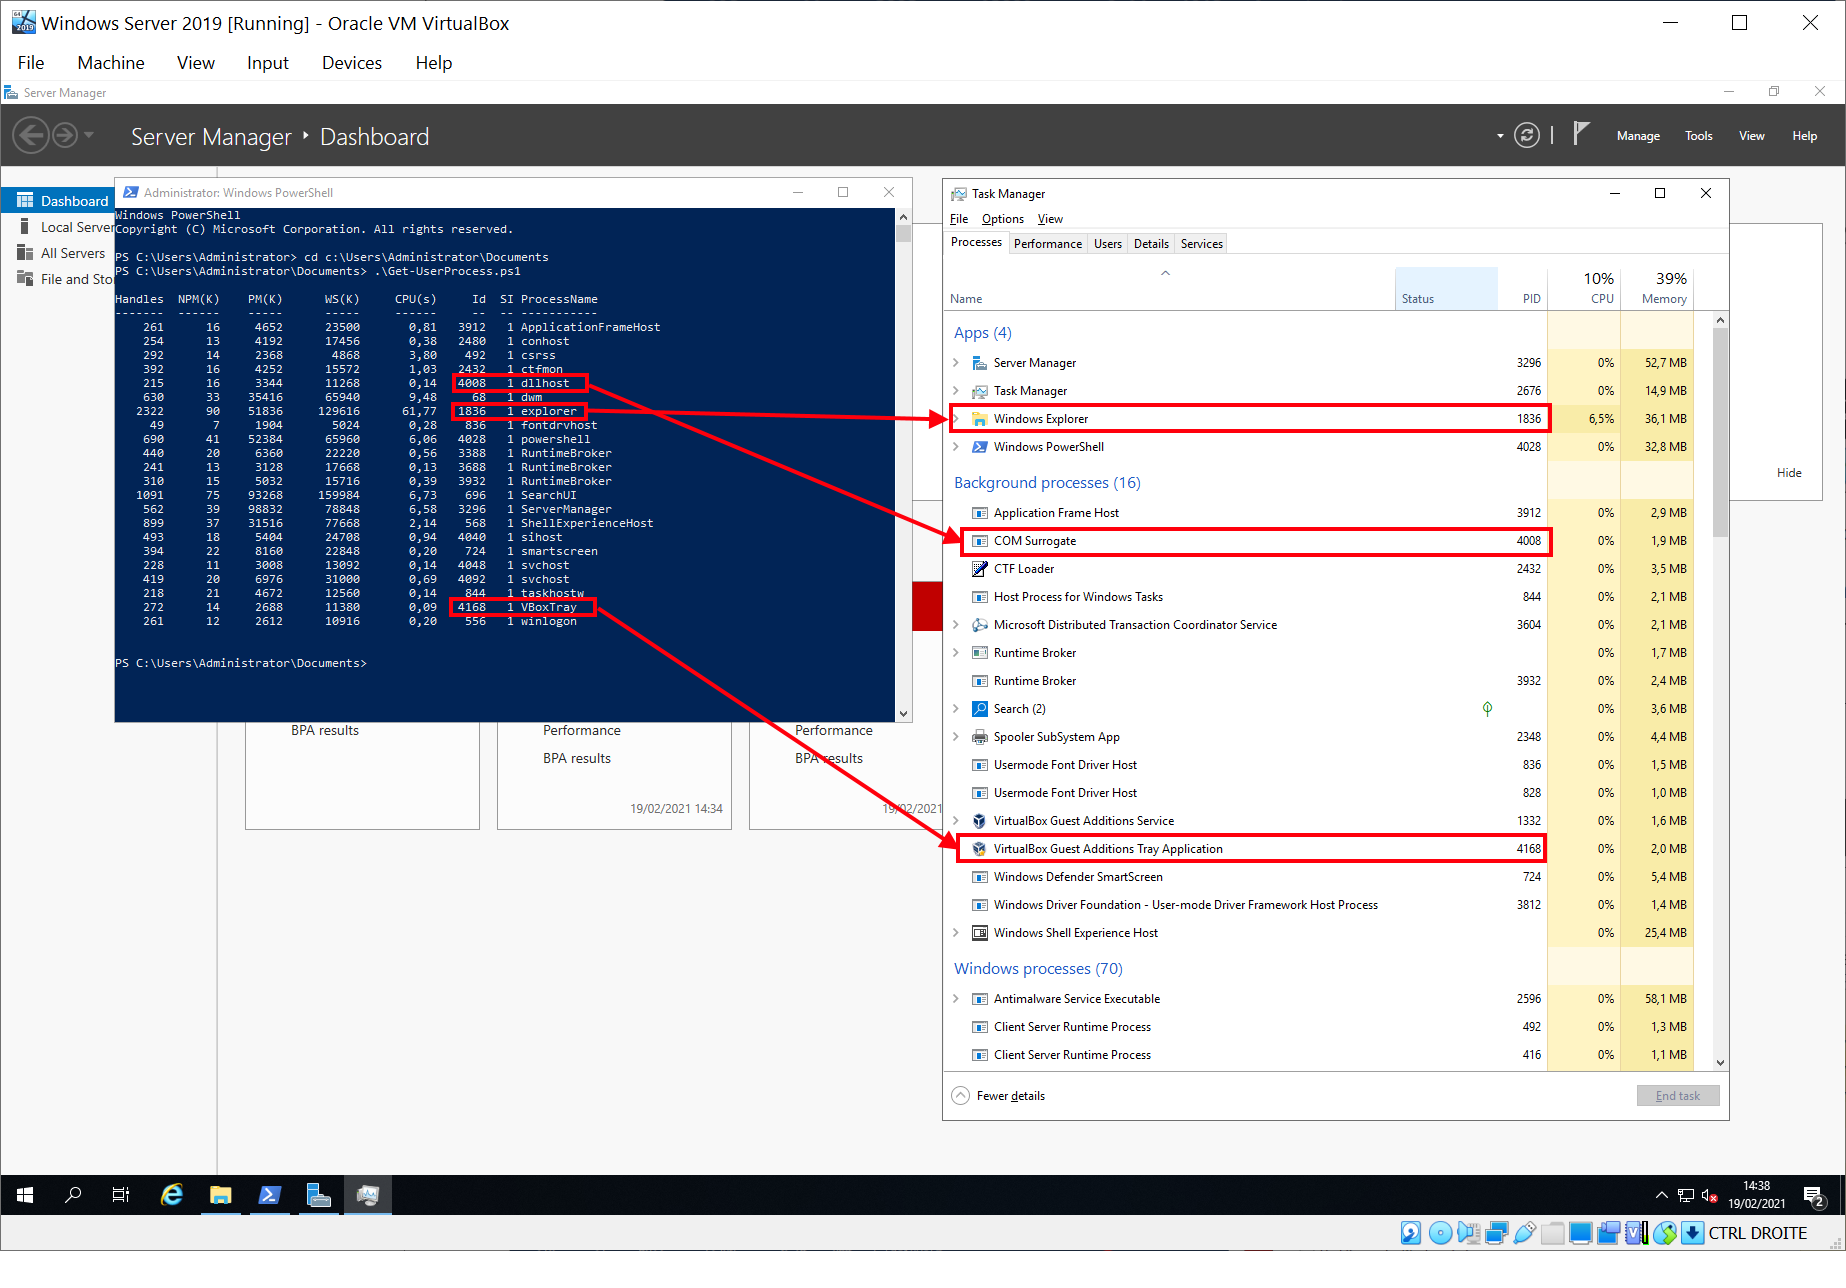Click the End task button
Image resolution: width=1846 pixels, height=1288 pixels.
click(1677, 1096)
